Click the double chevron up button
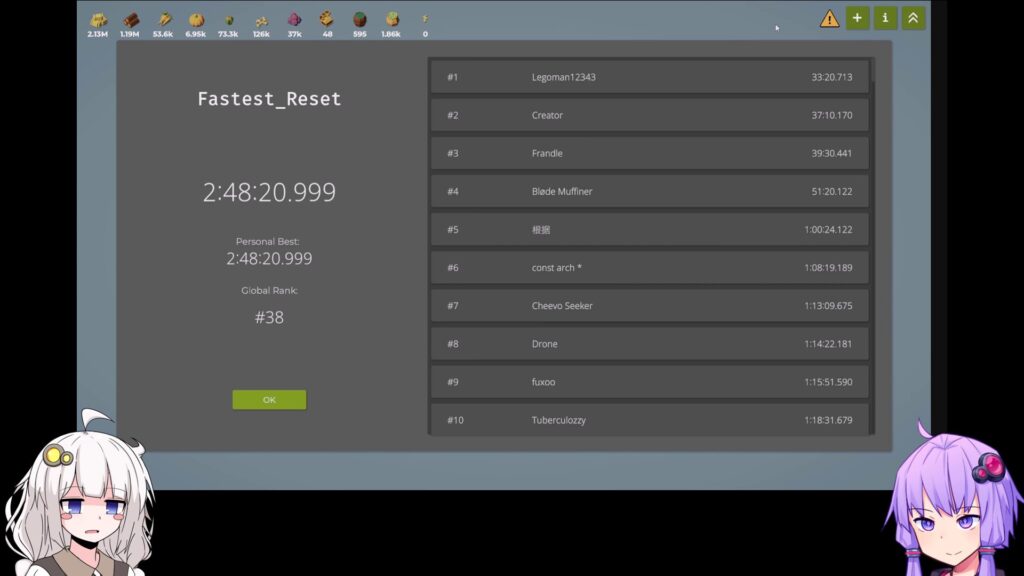Viewport: 1024px width, 576px height. click(913, 18)
